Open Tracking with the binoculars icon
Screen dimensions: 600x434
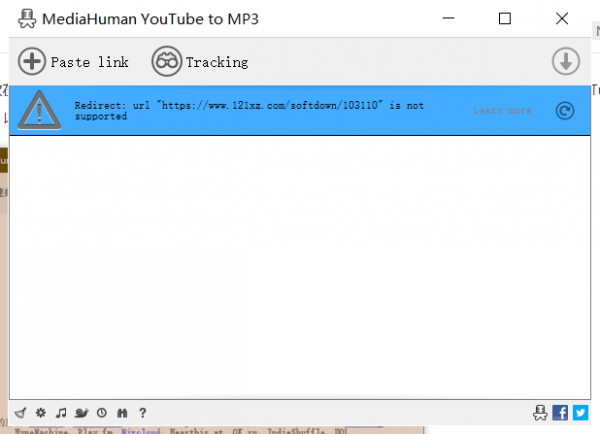click(x=166, y=61)
